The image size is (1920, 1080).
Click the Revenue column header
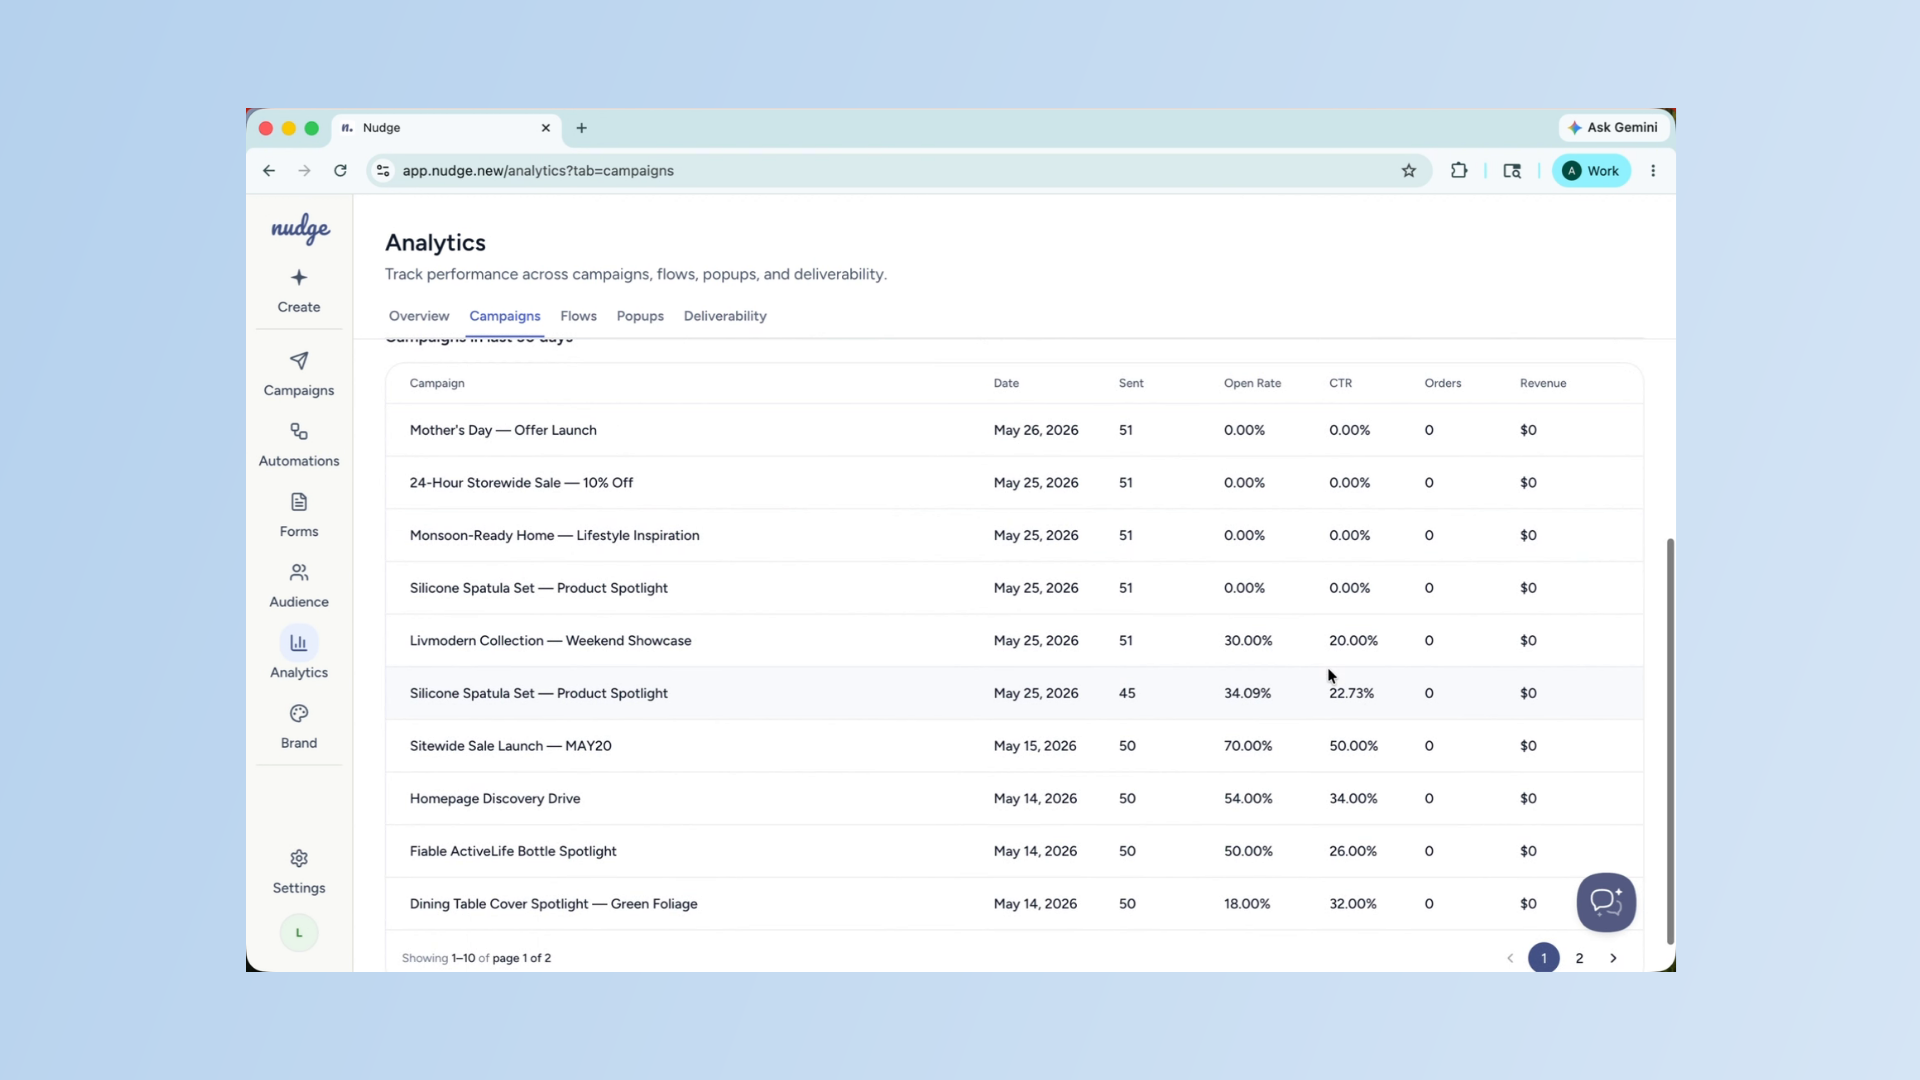click(x=1543, y=383)
